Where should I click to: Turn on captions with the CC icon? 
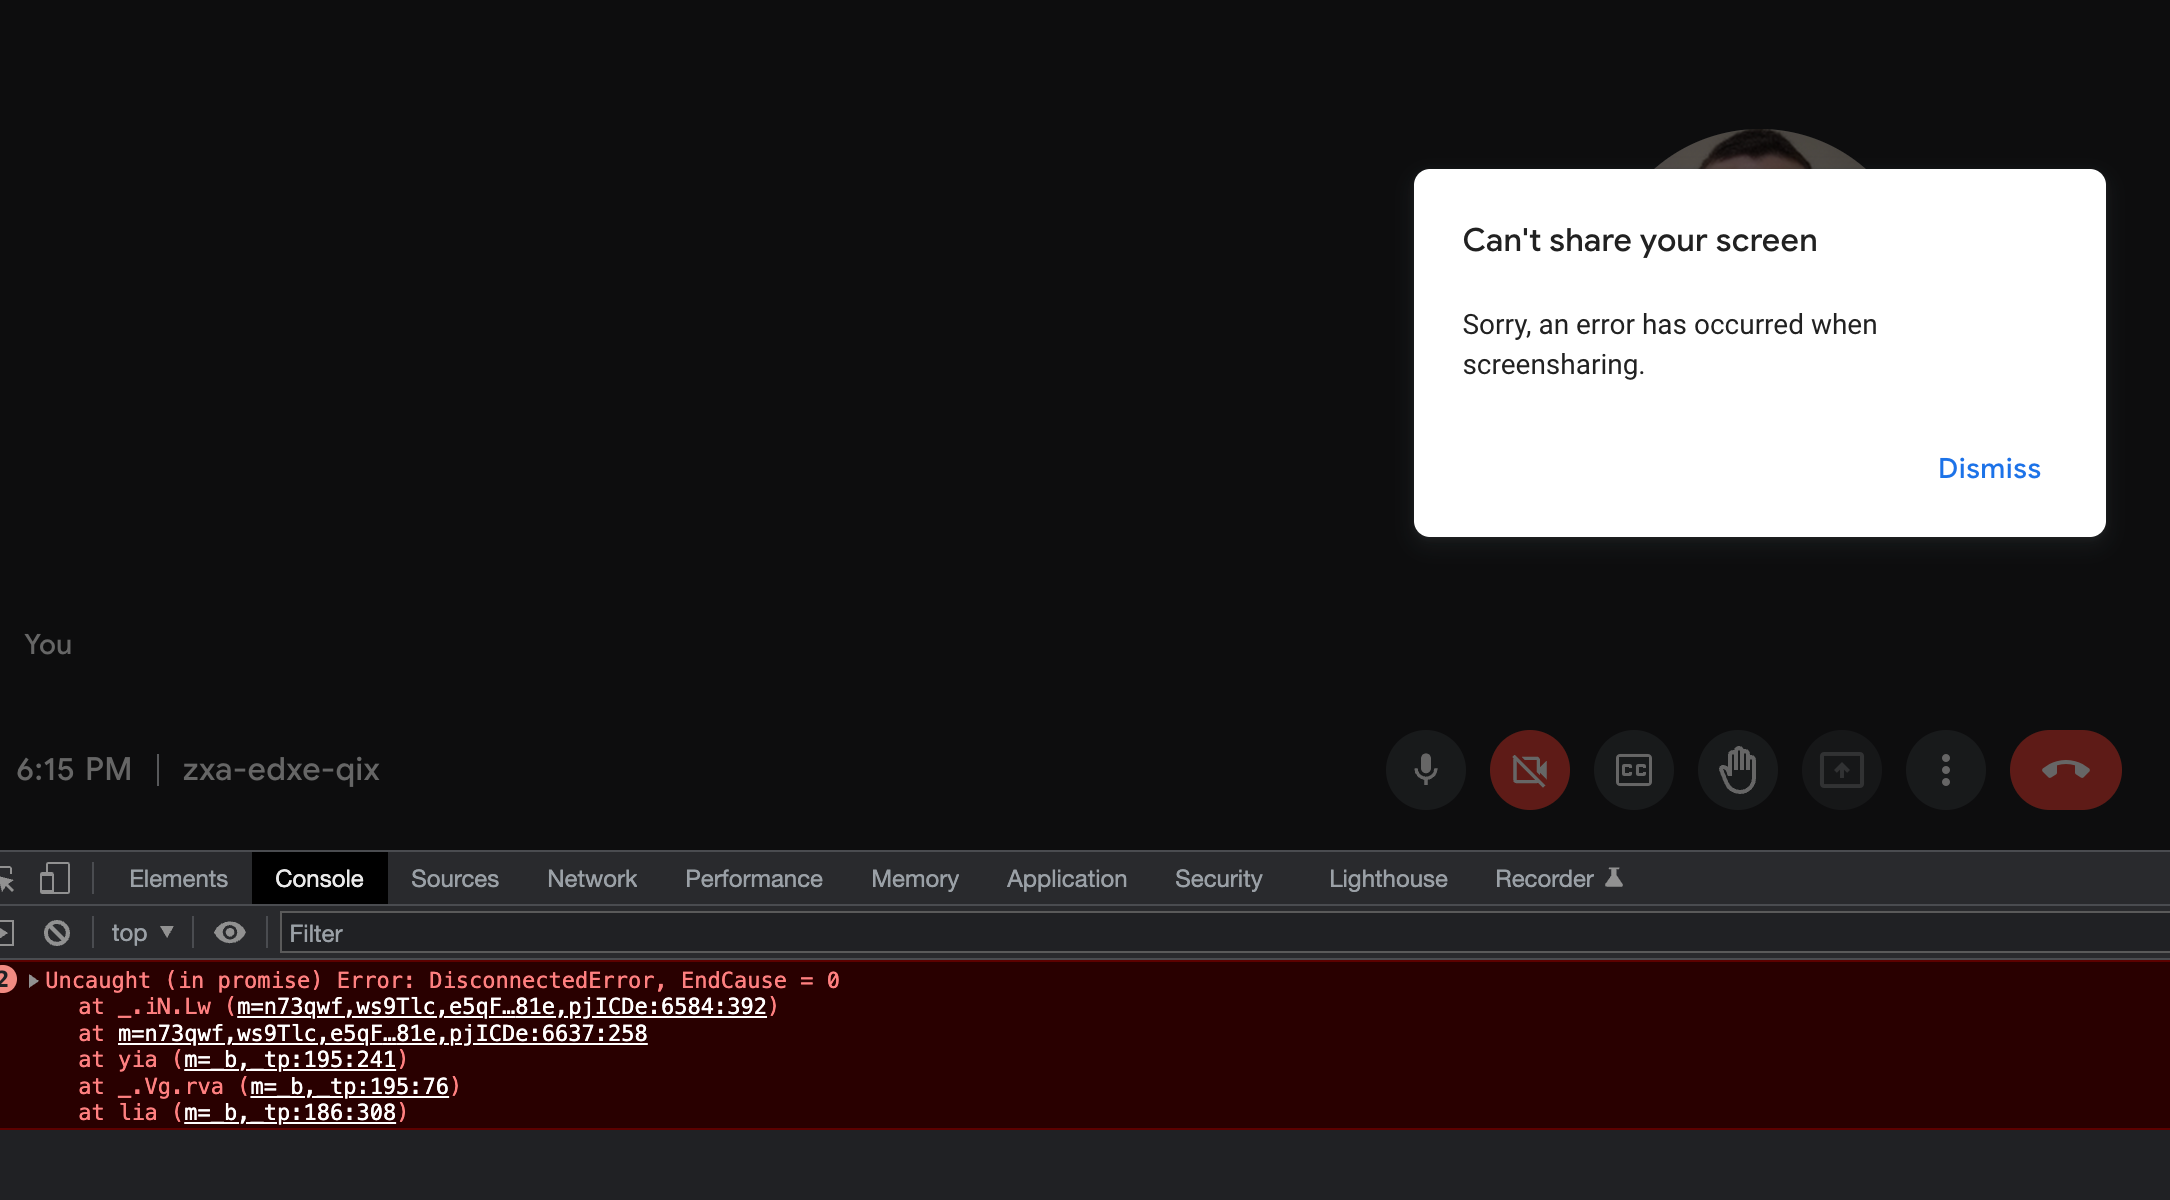(1633, 770)
